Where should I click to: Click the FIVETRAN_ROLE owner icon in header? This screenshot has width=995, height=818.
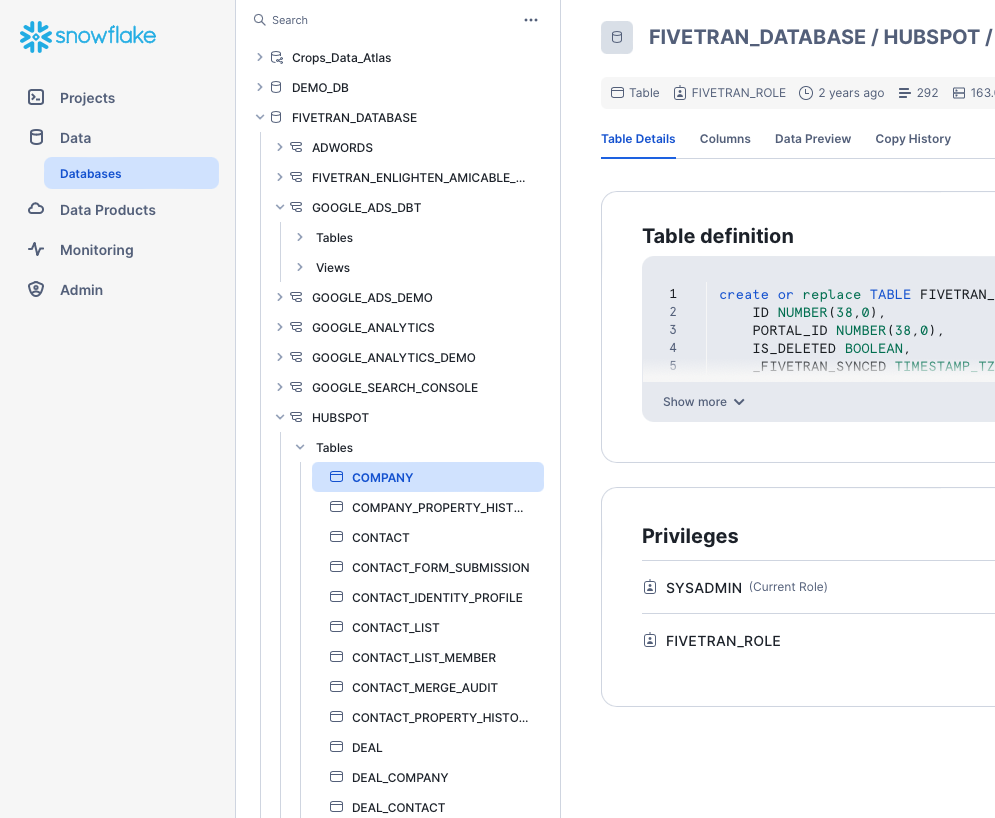680,93
